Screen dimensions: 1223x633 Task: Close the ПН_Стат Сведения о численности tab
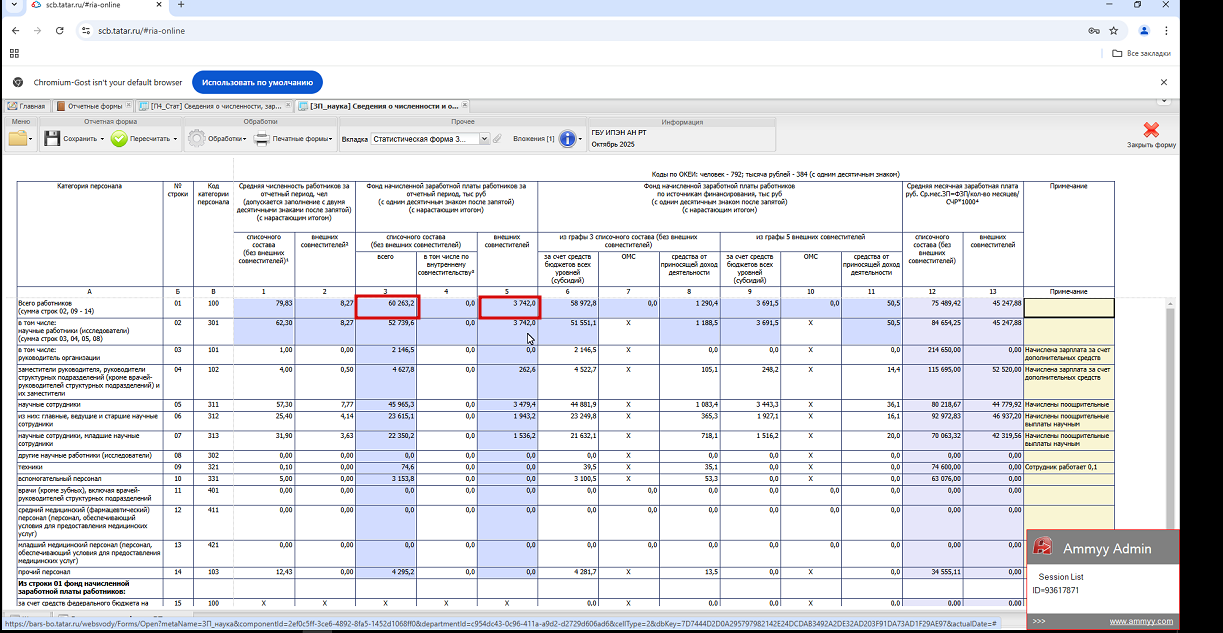[289, 105]
